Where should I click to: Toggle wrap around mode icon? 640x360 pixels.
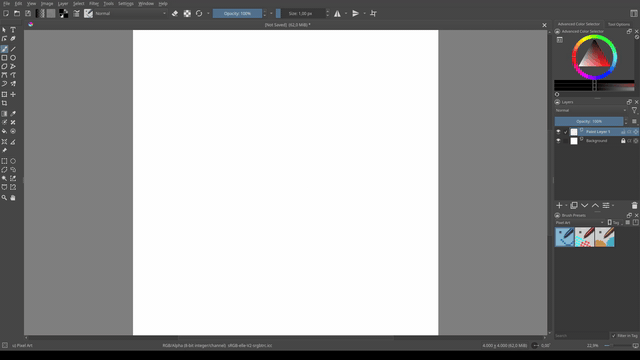click(373, 13)
